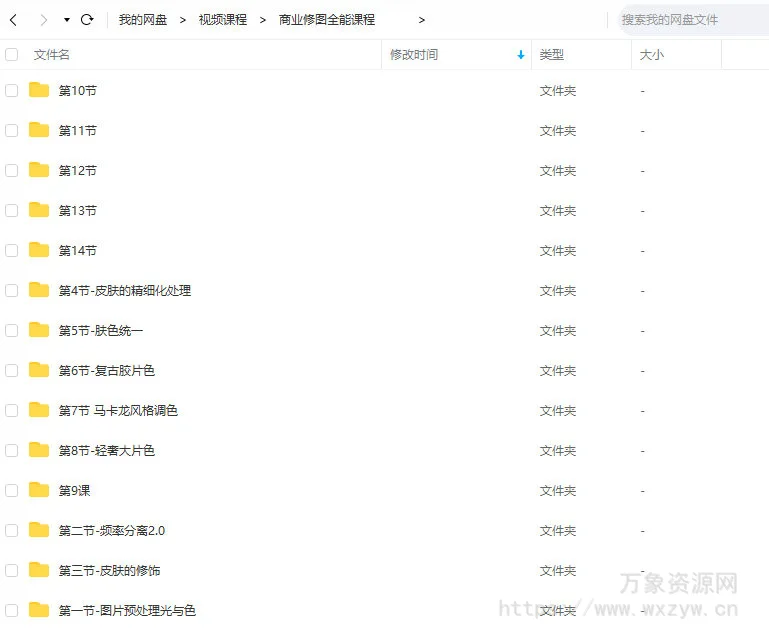Check the box for 第6节-复古胶片色
Viewport: 769px width, 643px height.
pyautogui.click(x=12, y=370)
